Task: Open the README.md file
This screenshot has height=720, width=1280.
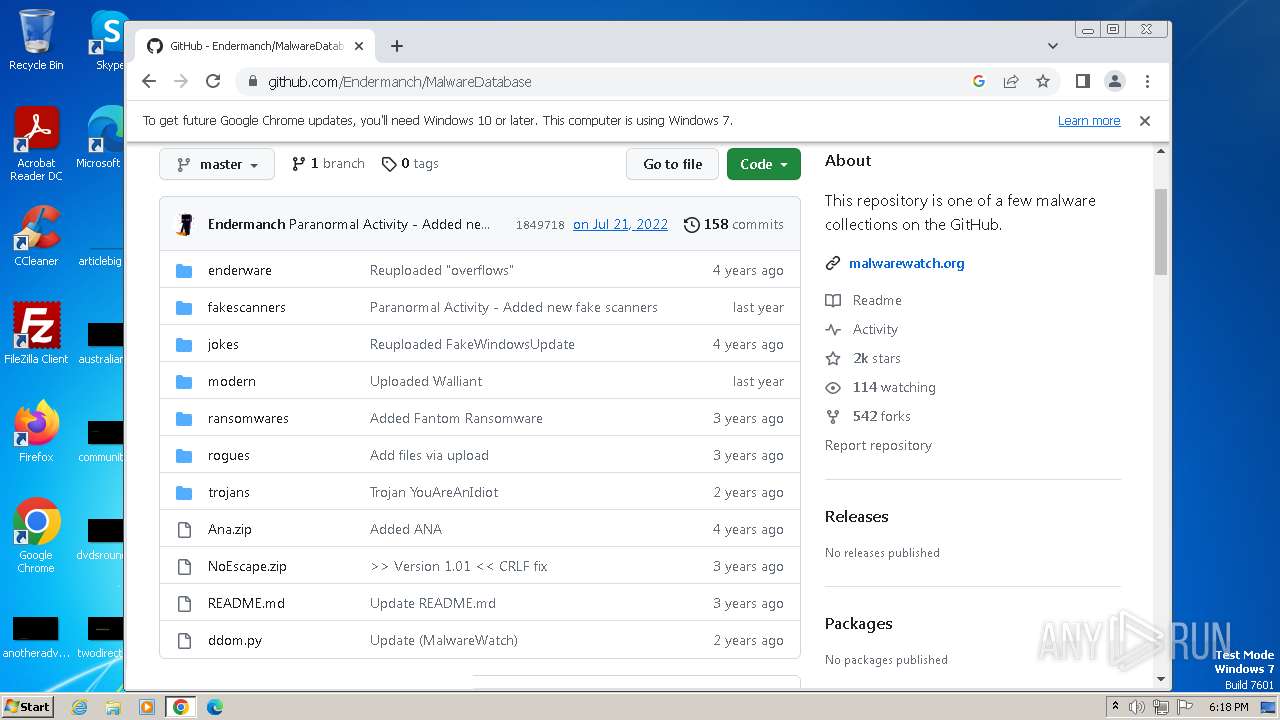Action: pyautogui.click(x=246, y=603)
